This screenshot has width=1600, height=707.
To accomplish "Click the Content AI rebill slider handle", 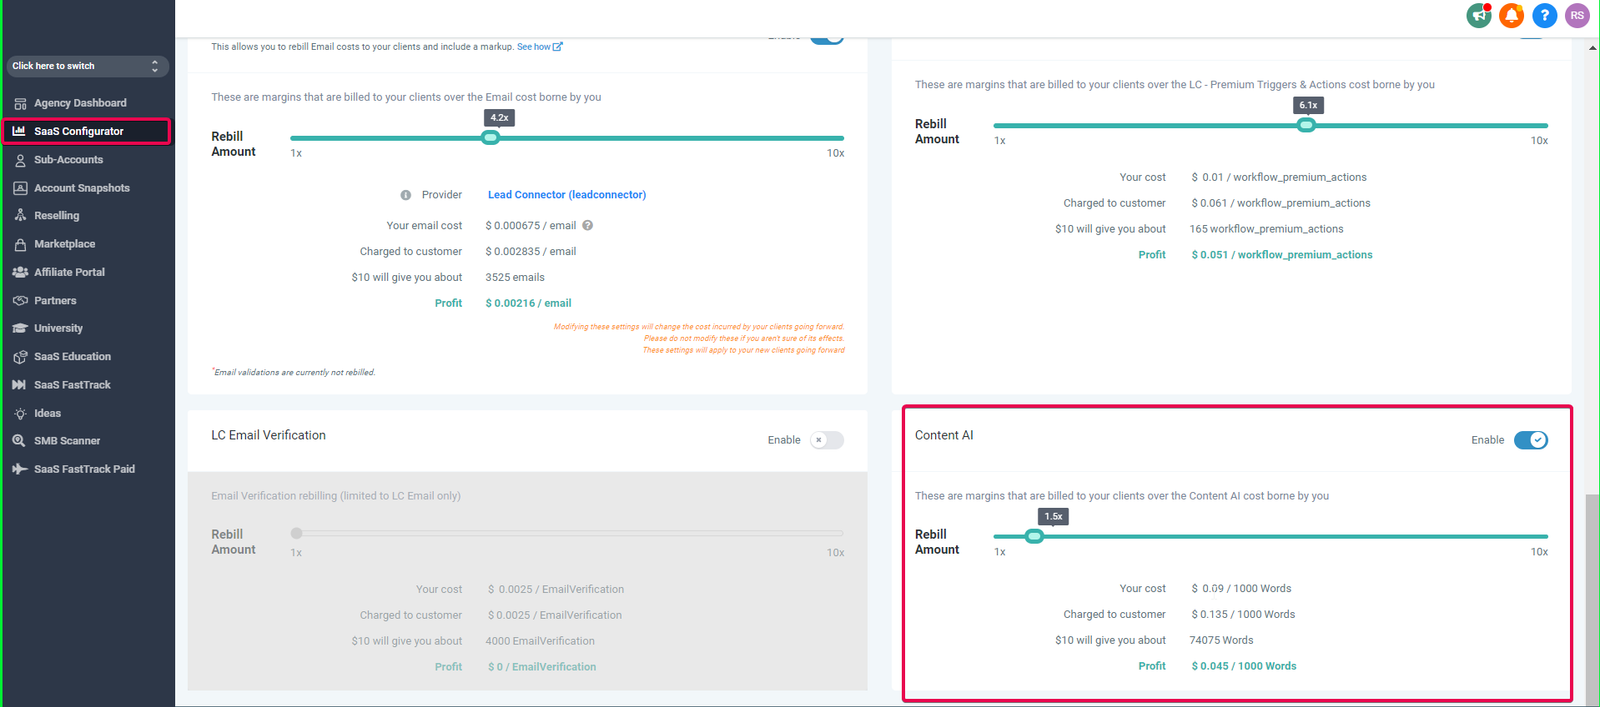I will pos(1034,536).
